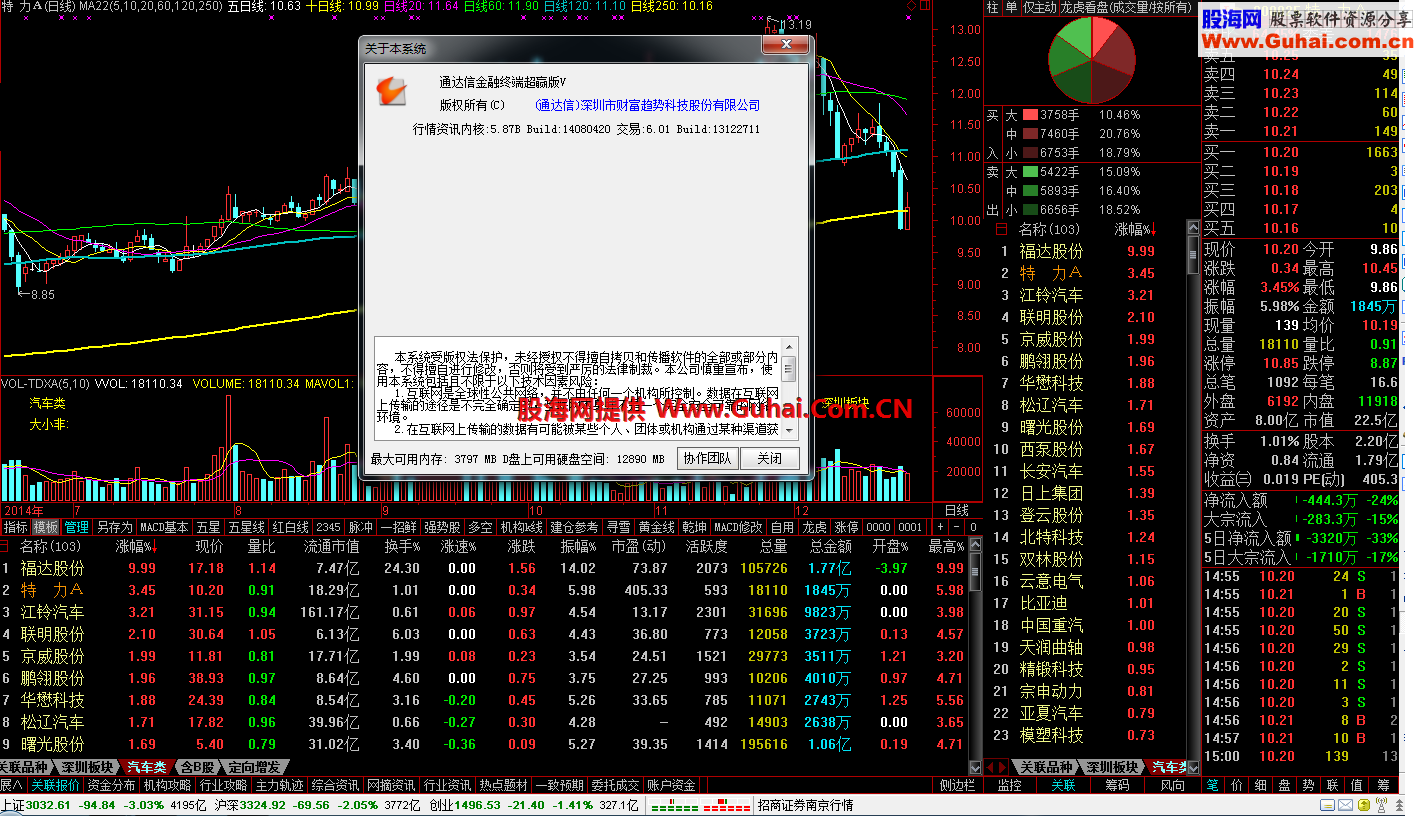The height and width of the screenshot is (816, 1420).
Task: Switch to the 含B股 tab
Action: tap(197, 767)
